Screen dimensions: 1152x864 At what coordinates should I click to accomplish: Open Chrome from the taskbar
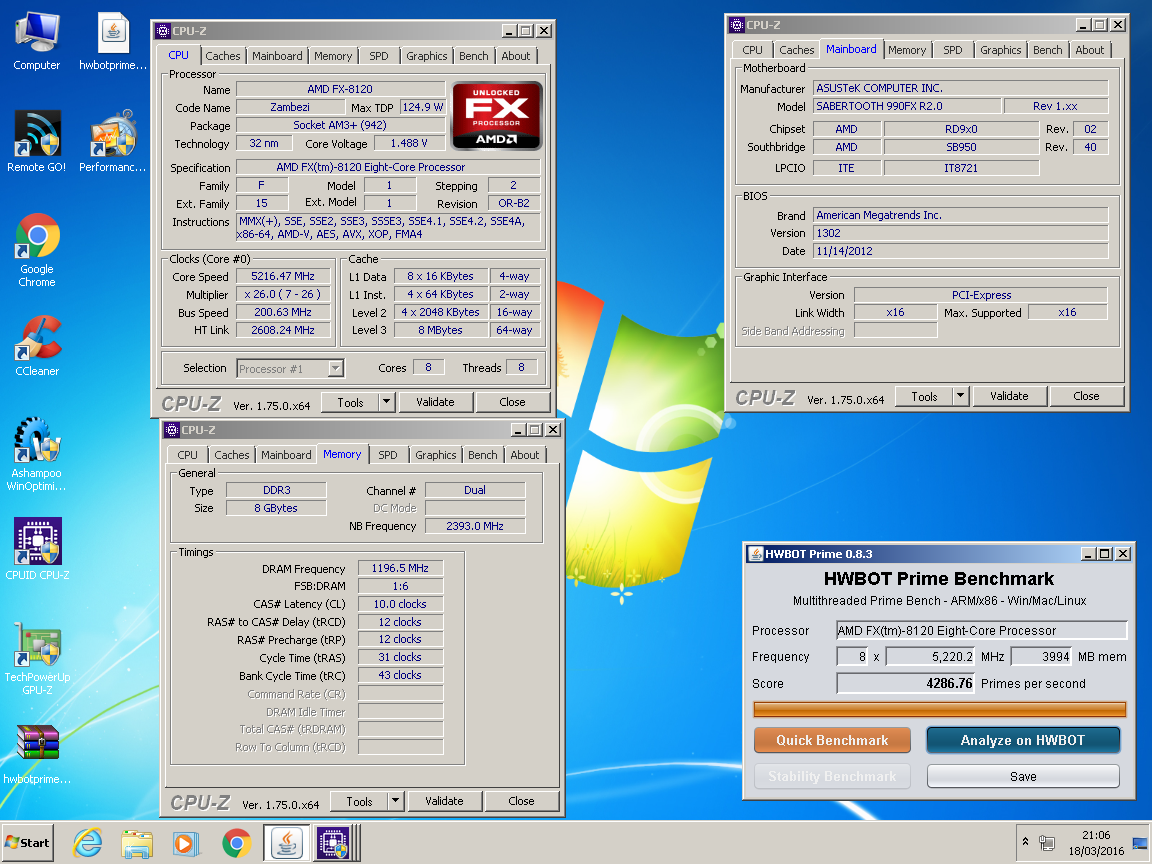236,843
